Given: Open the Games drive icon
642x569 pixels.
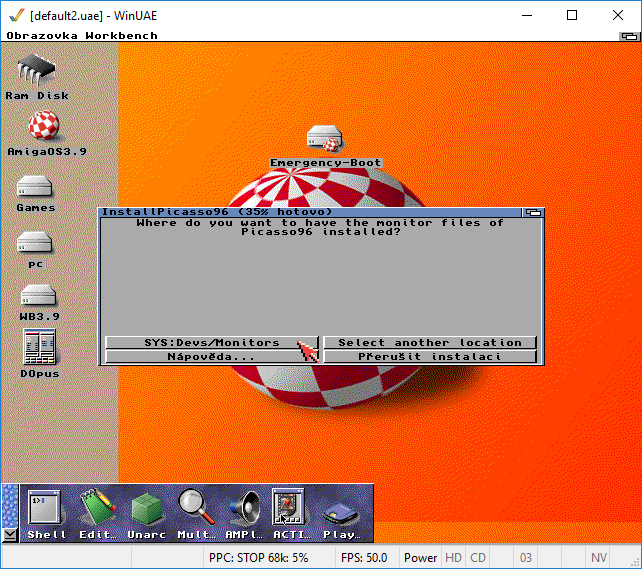Looking at the screenshot, I should 36,186.
